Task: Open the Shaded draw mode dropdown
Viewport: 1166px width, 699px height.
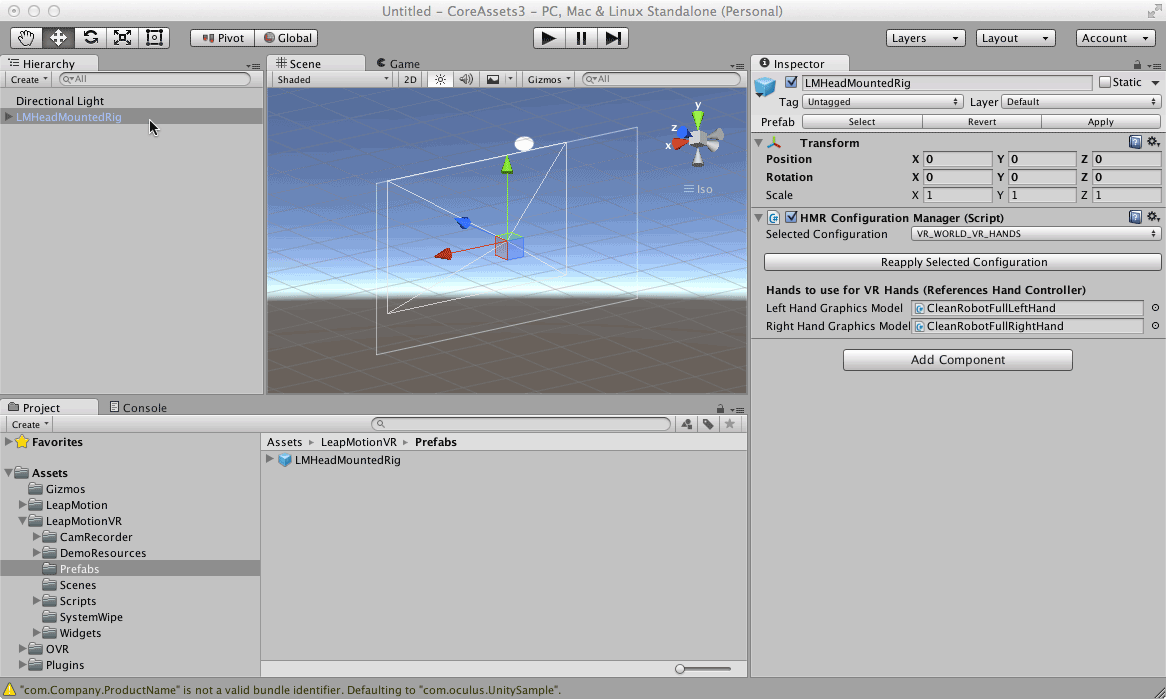Action: tap(332, 80)
